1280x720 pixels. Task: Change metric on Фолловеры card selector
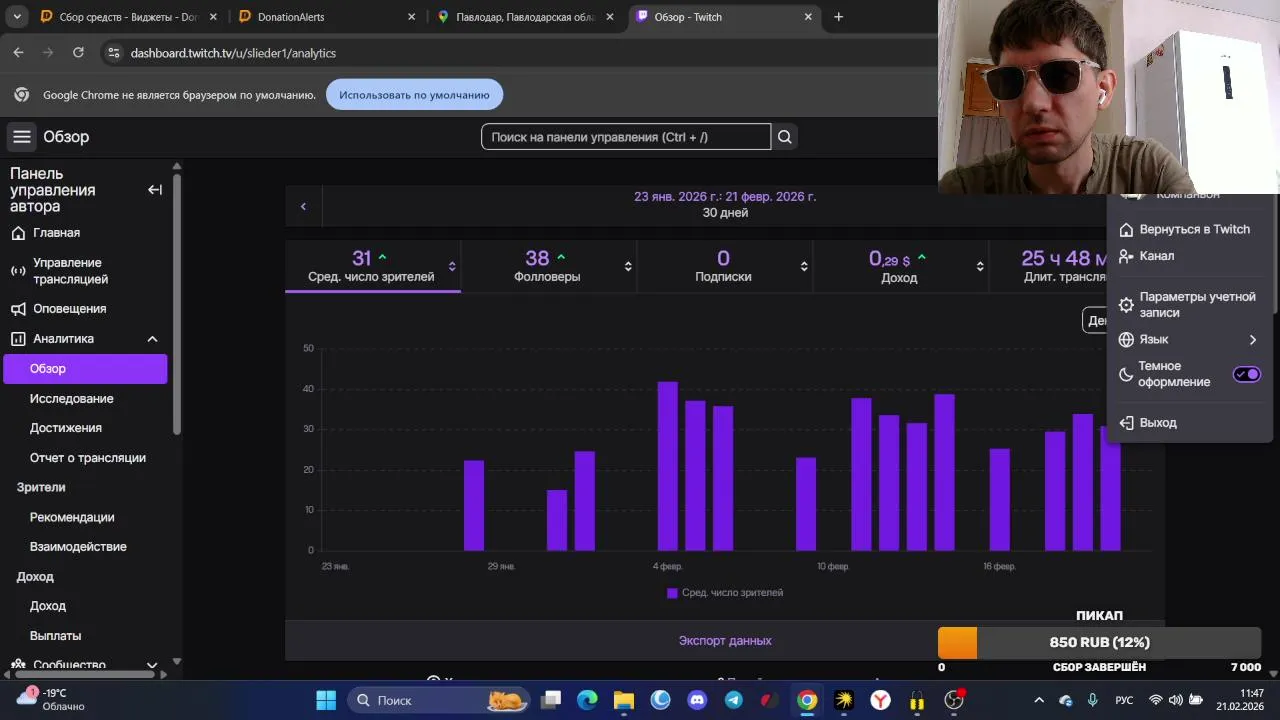(x=628, y=266)
